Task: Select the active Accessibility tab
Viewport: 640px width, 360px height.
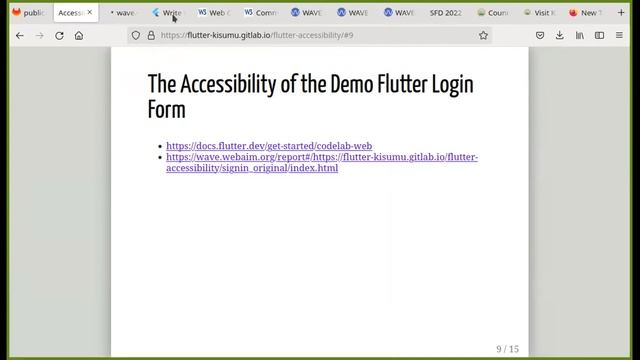Action: [x=70, y=13]
